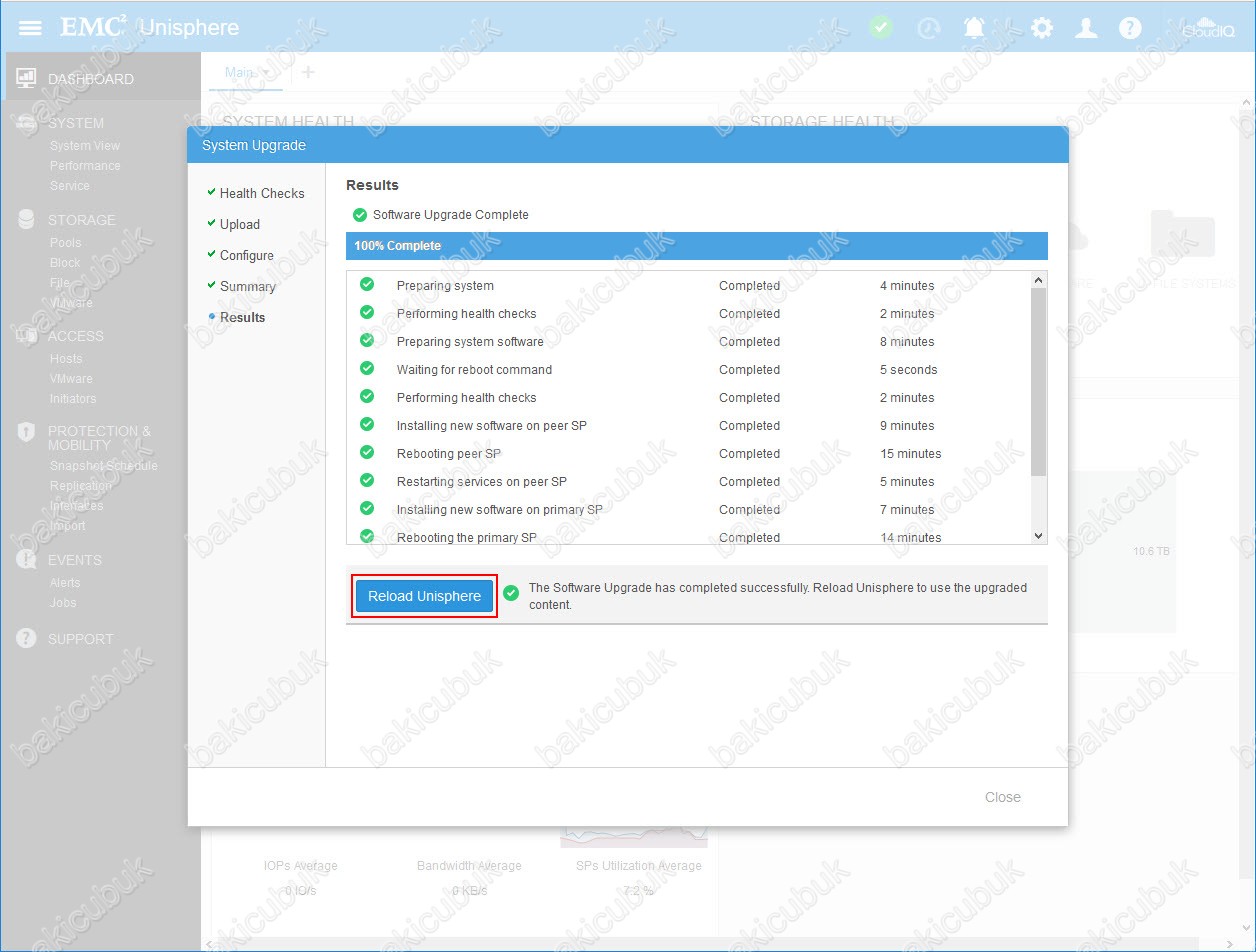Open Performance in sidebar
Viewport: 1256px width, 952px height.
coord(85,166)
